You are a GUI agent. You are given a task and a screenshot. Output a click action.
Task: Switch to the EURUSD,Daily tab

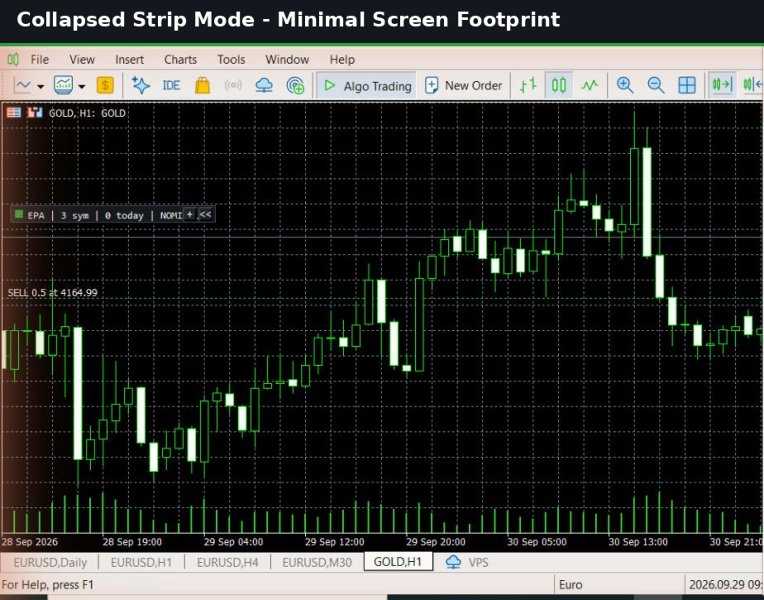click(x=50, y=562)
